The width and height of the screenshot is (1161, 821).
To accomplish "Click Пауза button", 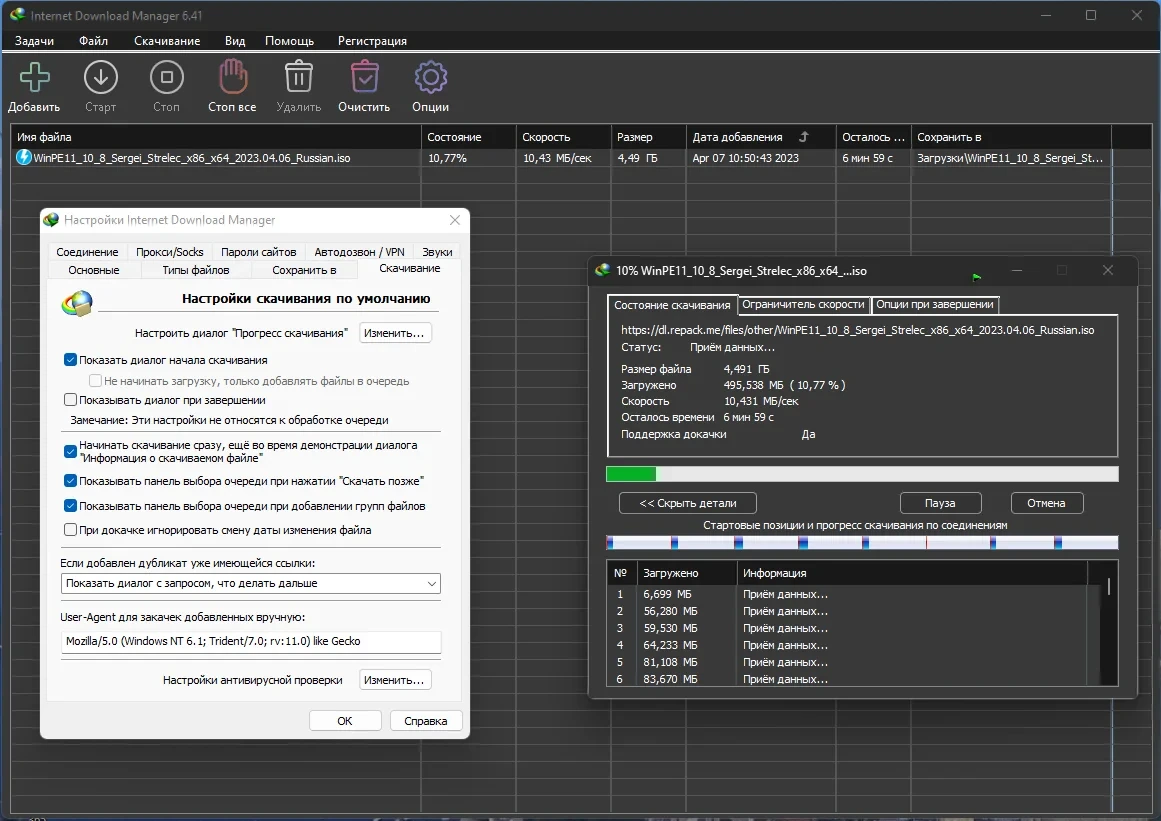I will [940, 503].
